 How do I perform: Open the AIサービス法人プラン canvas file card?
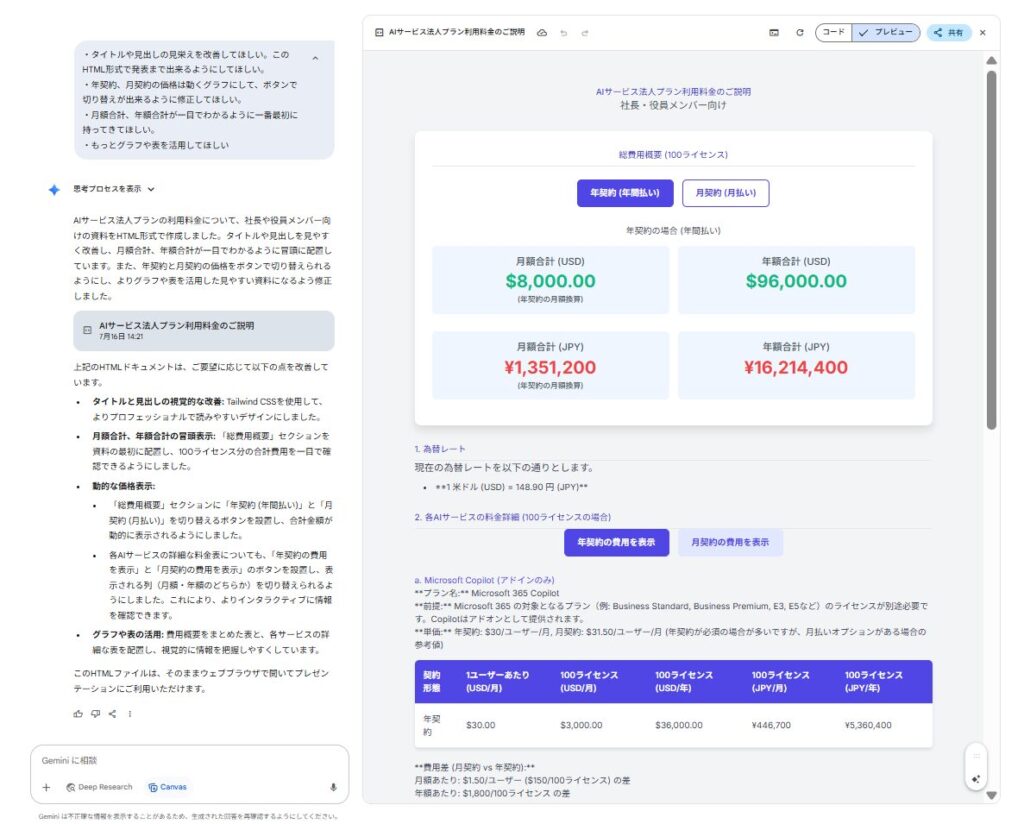point(204,330)
